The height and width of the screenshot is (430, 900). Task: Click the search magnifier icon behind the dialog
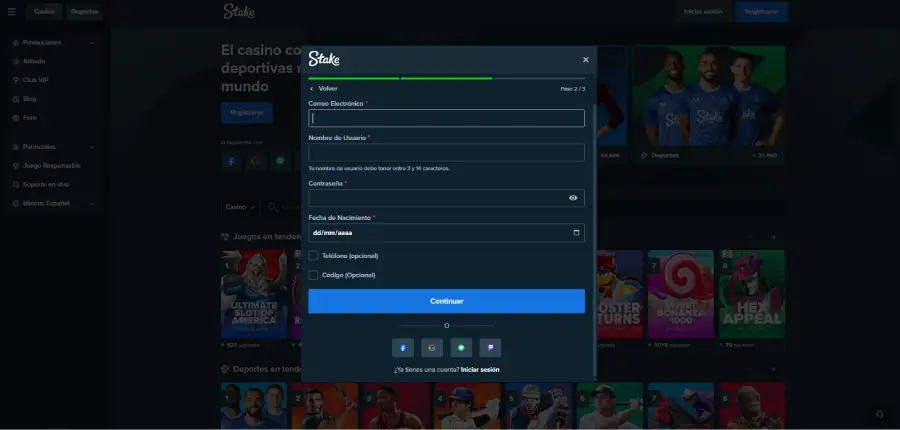pyautogui.click(x=273, y=207)
